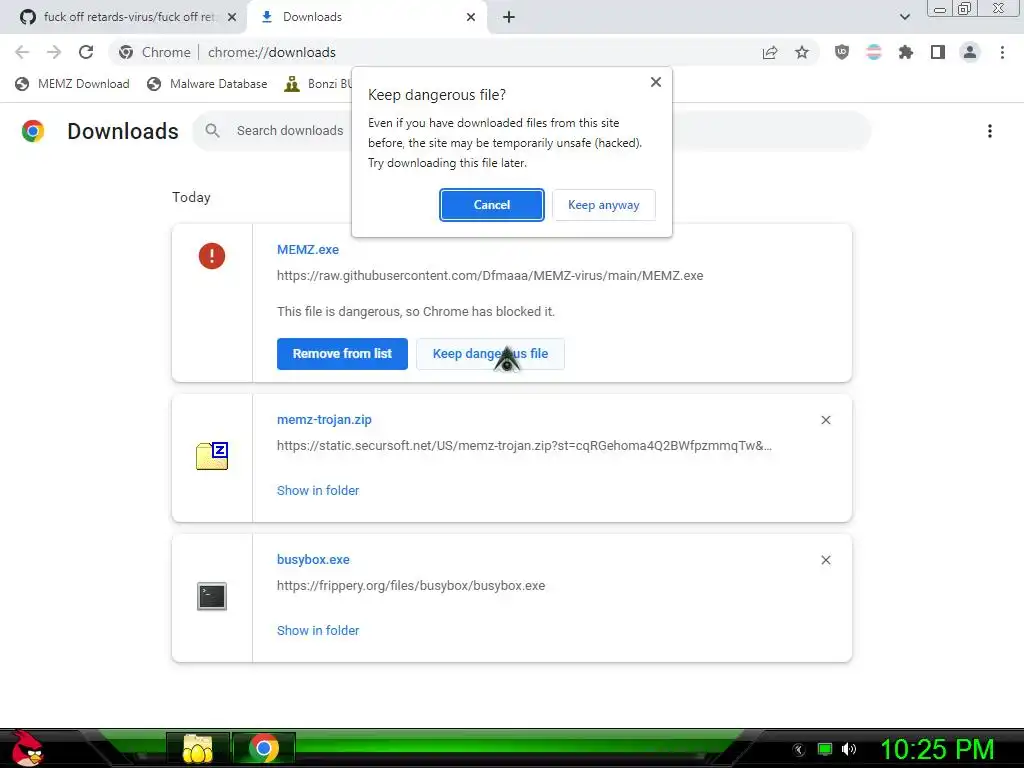This screenshot has width=1024, height=768.
Task: Go back with the browser back arrow
Action: 22,52
